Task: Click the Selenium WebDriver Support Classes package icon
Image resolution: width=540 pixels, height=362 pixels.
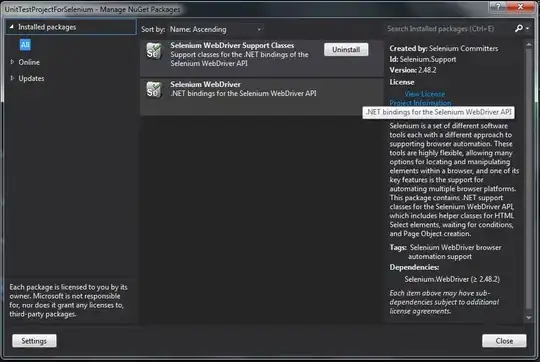Action: pyautogui.click(x=154, y=51)
